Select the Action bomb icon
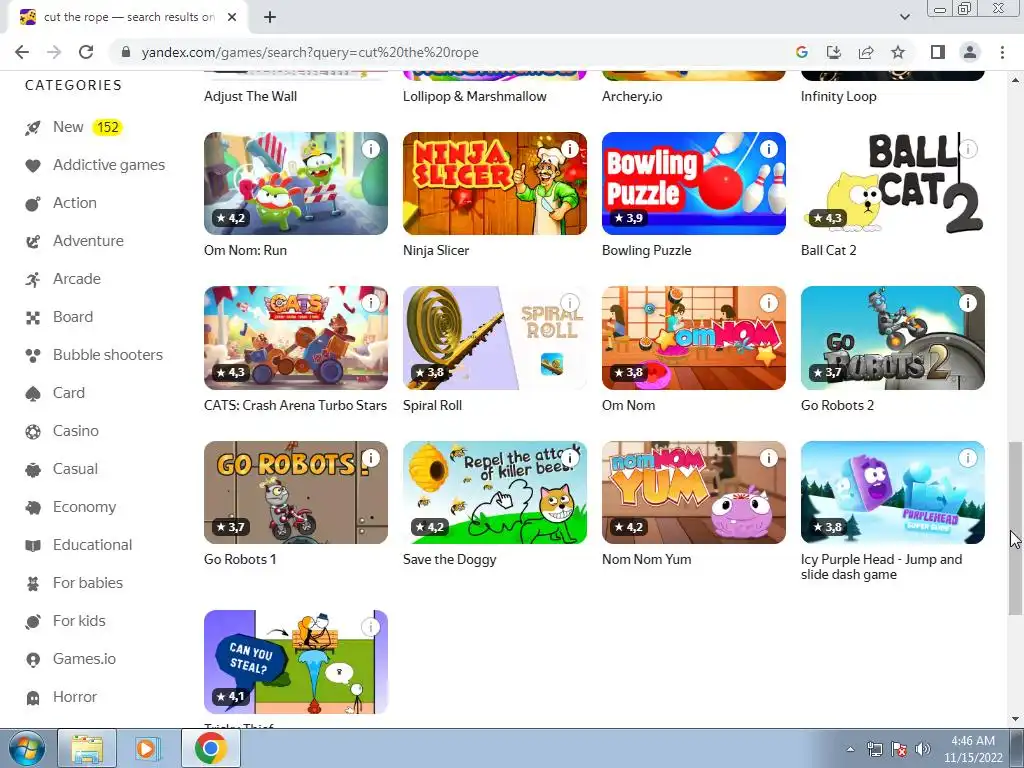Image resolution: width=1024 pixels, height=768 pixels. [33, 204]
